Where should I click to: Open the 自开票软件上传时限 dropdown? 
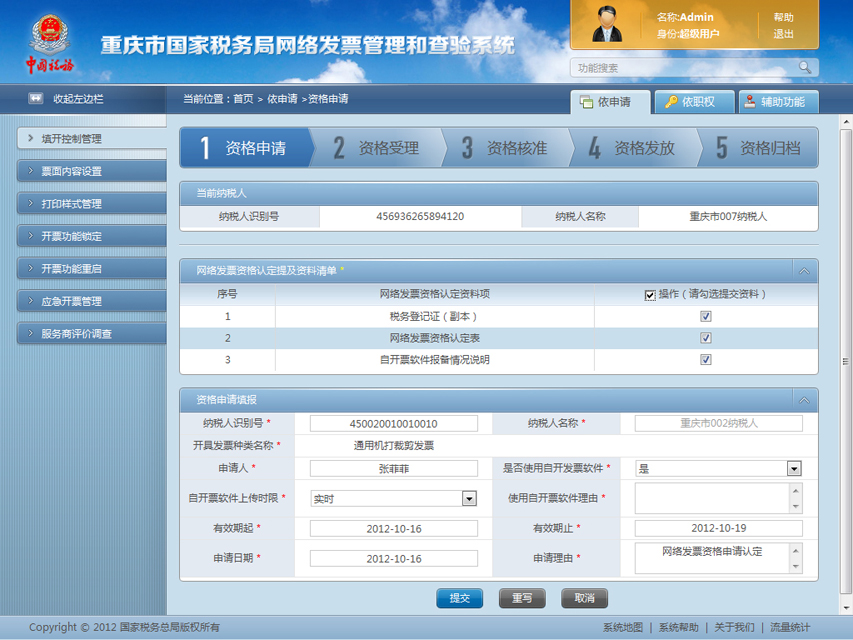click(x=469, y=499)
